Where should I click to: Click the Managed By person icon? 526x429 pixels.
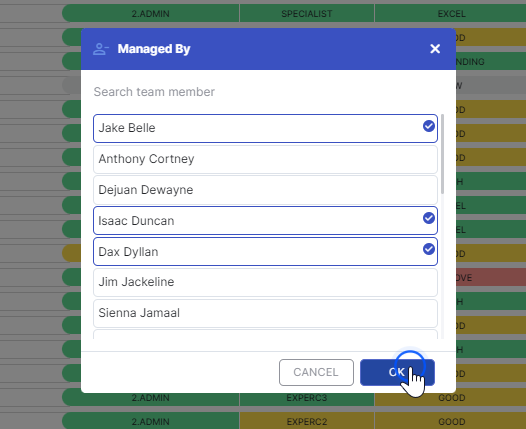(101, 49)
